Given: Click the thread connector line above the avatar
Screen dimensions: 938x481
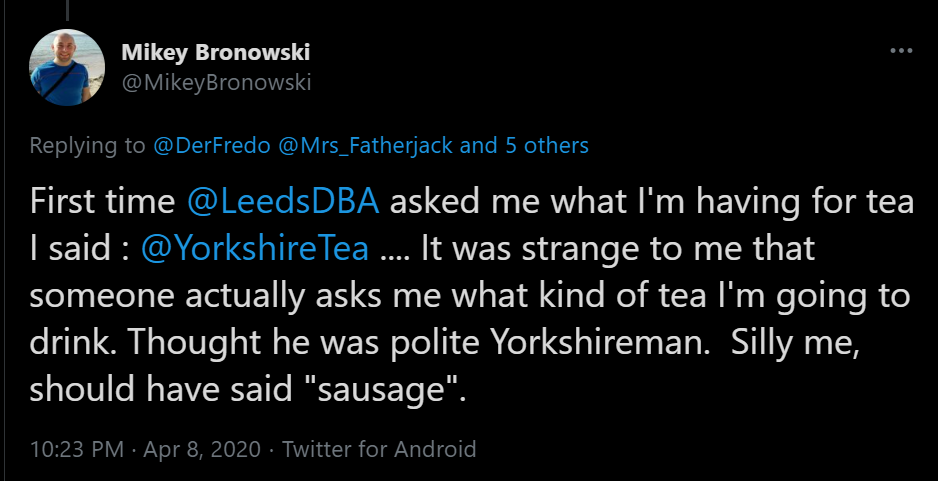Looking at the screenshot, I should [x=67, y=10].
